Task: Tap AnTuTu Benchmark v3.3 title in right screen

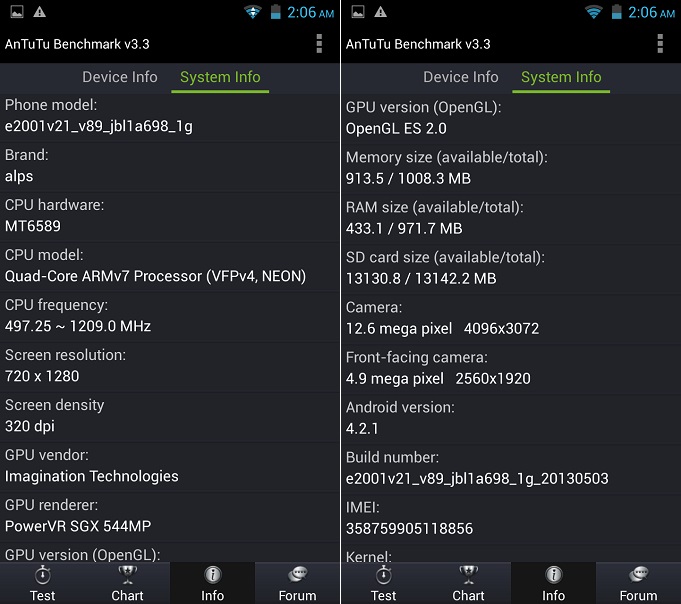Action: pos(418,44)
